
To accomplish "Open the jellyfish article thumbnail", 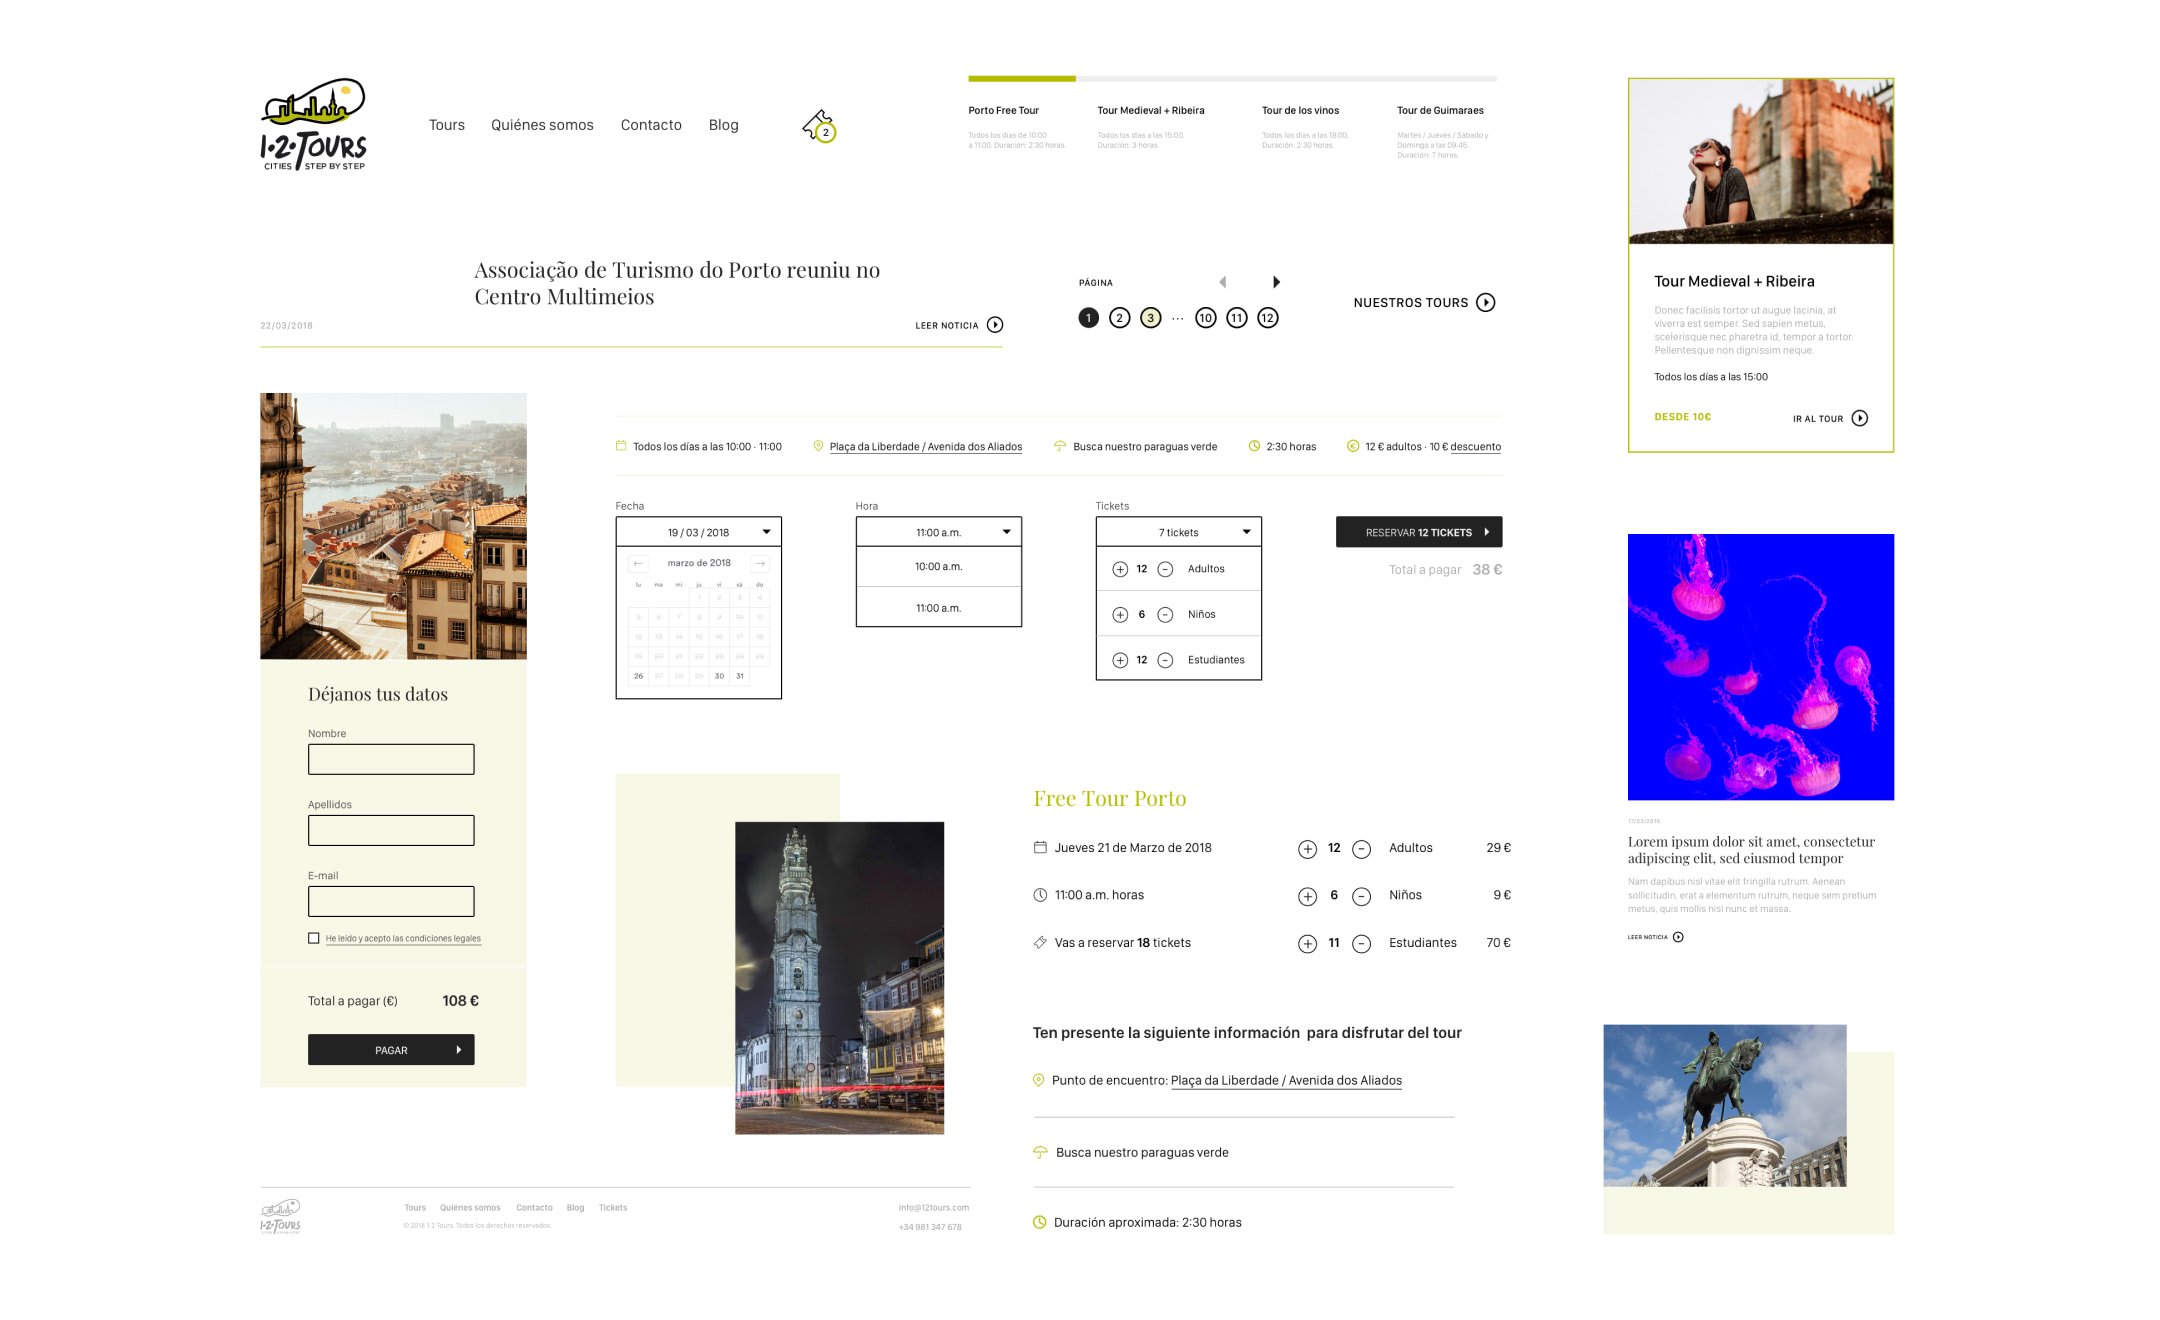I will point(1761,667).
